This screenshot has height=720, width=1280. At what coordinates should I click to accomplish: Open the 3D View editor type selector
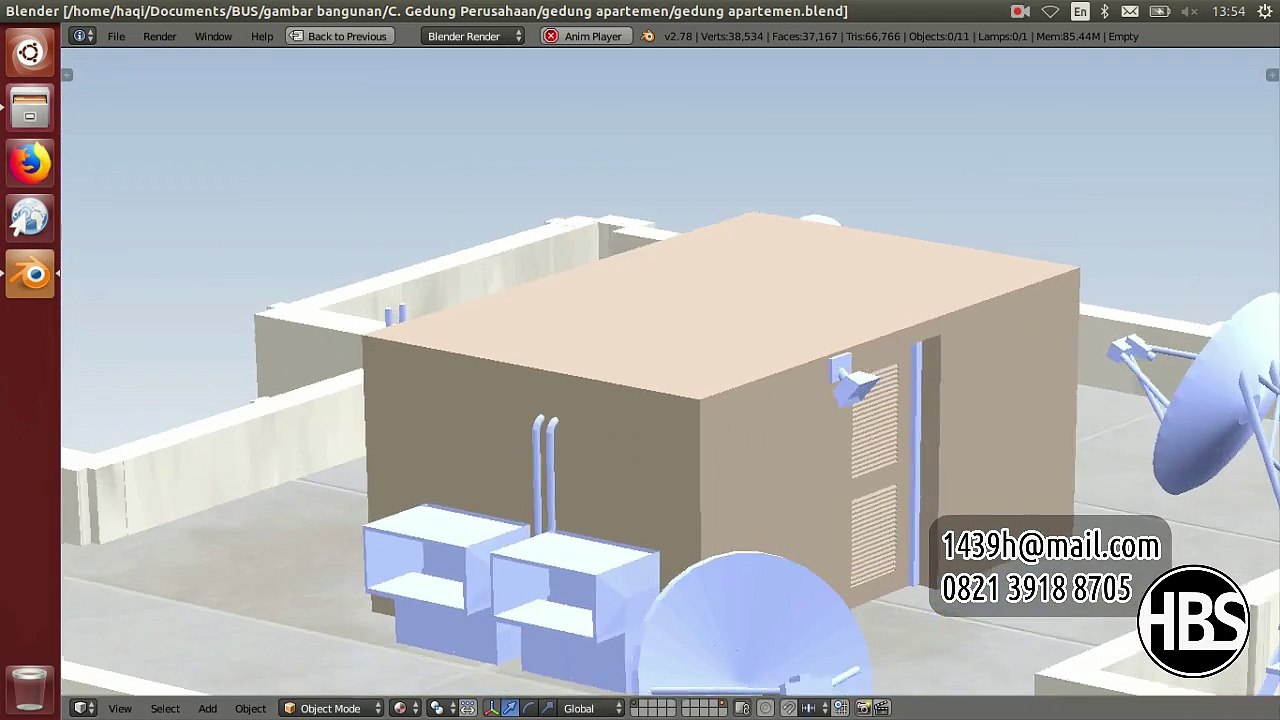pos(84,708)
